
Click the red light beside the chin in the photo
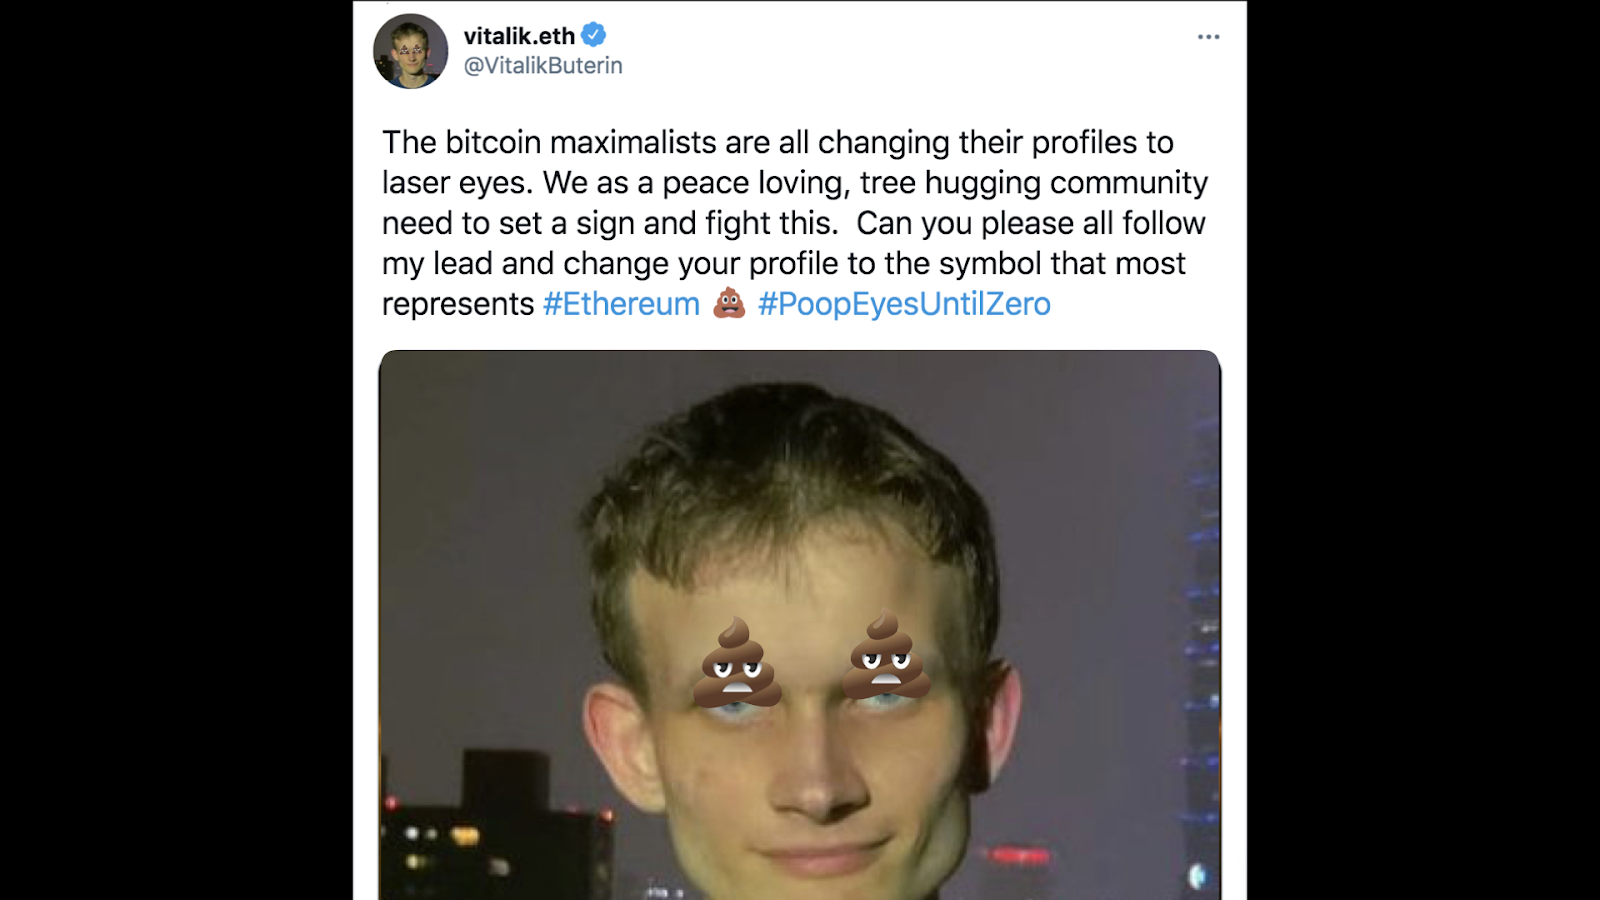(x=1020, y=855)
